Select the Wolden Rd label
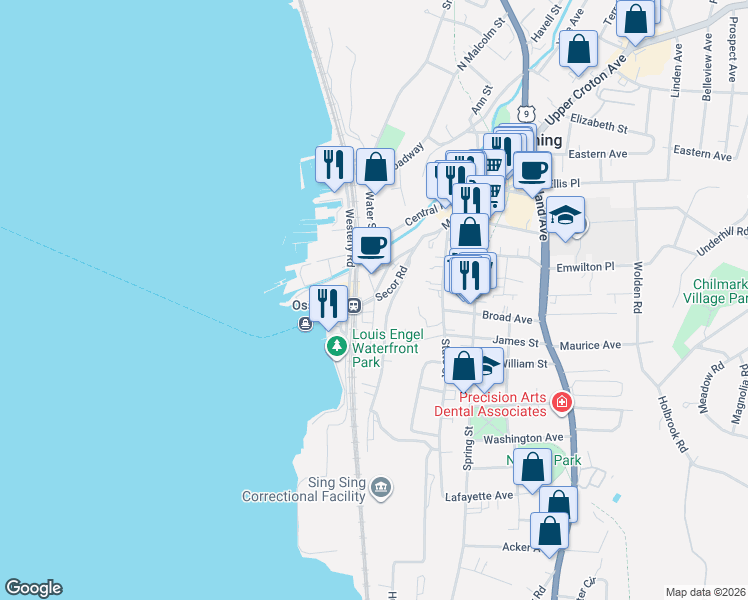 click(637, 287)
